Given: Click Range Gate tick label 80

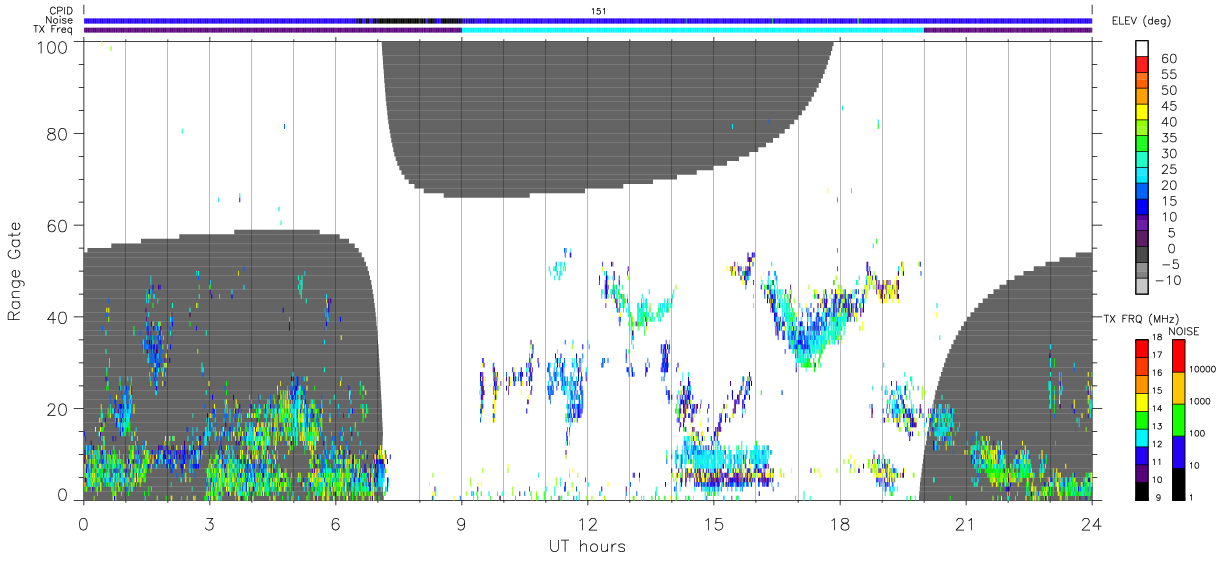Looking at the screenshot, I should click(56, 134).
